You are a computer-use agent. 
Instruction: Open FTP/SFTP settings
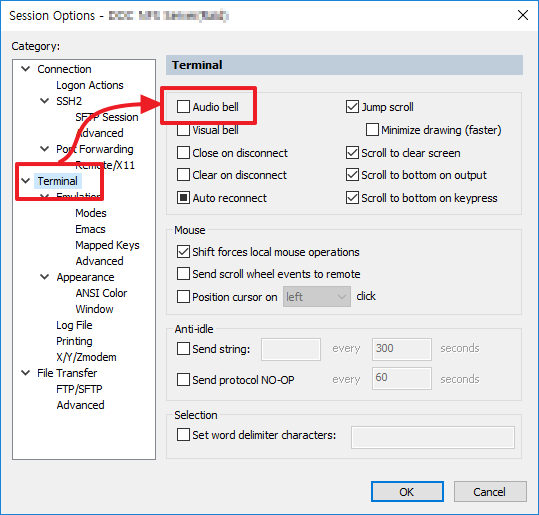pyautogui.click(x=79, y=389)
